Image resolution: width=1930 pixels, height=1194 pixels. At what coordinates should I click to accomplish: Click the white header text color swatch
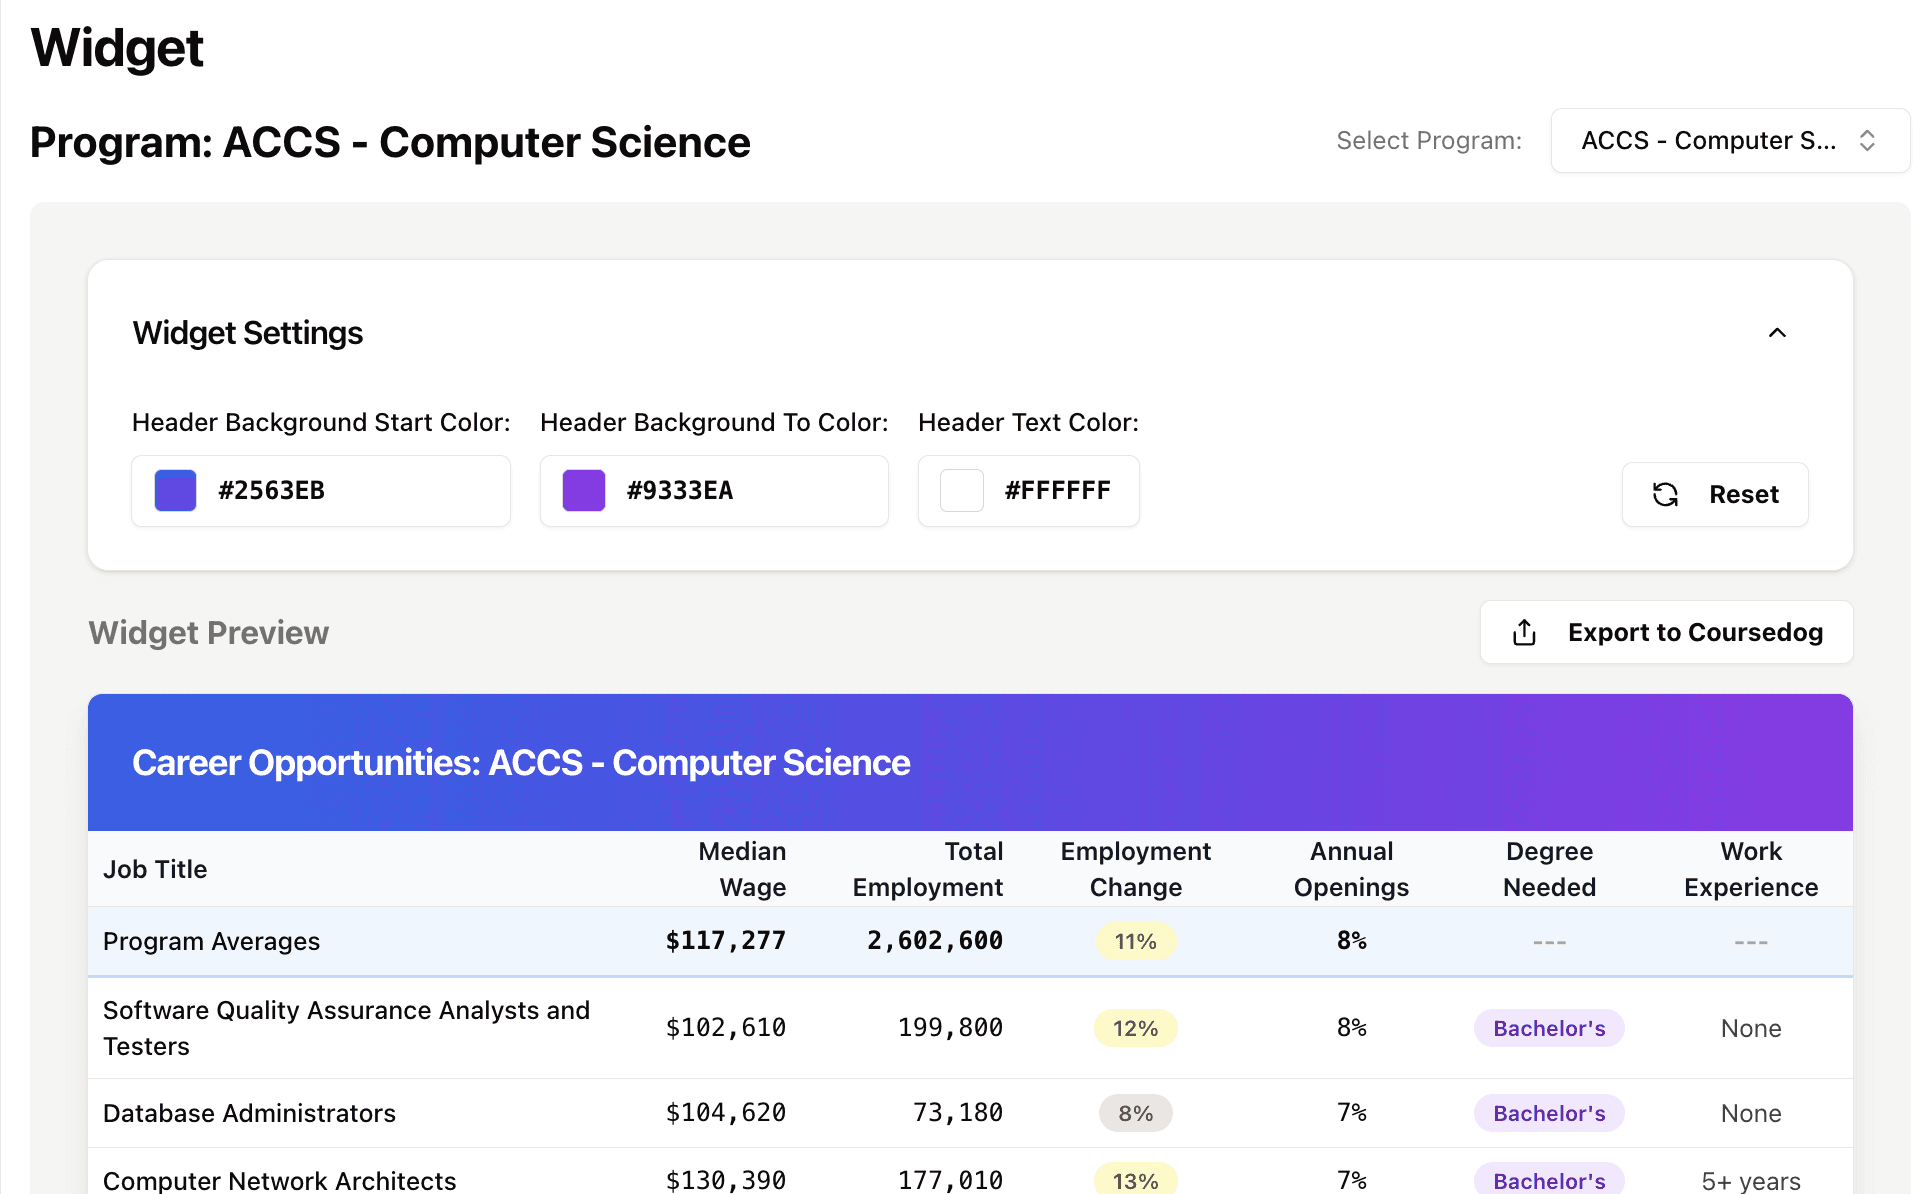click(962, 491)
